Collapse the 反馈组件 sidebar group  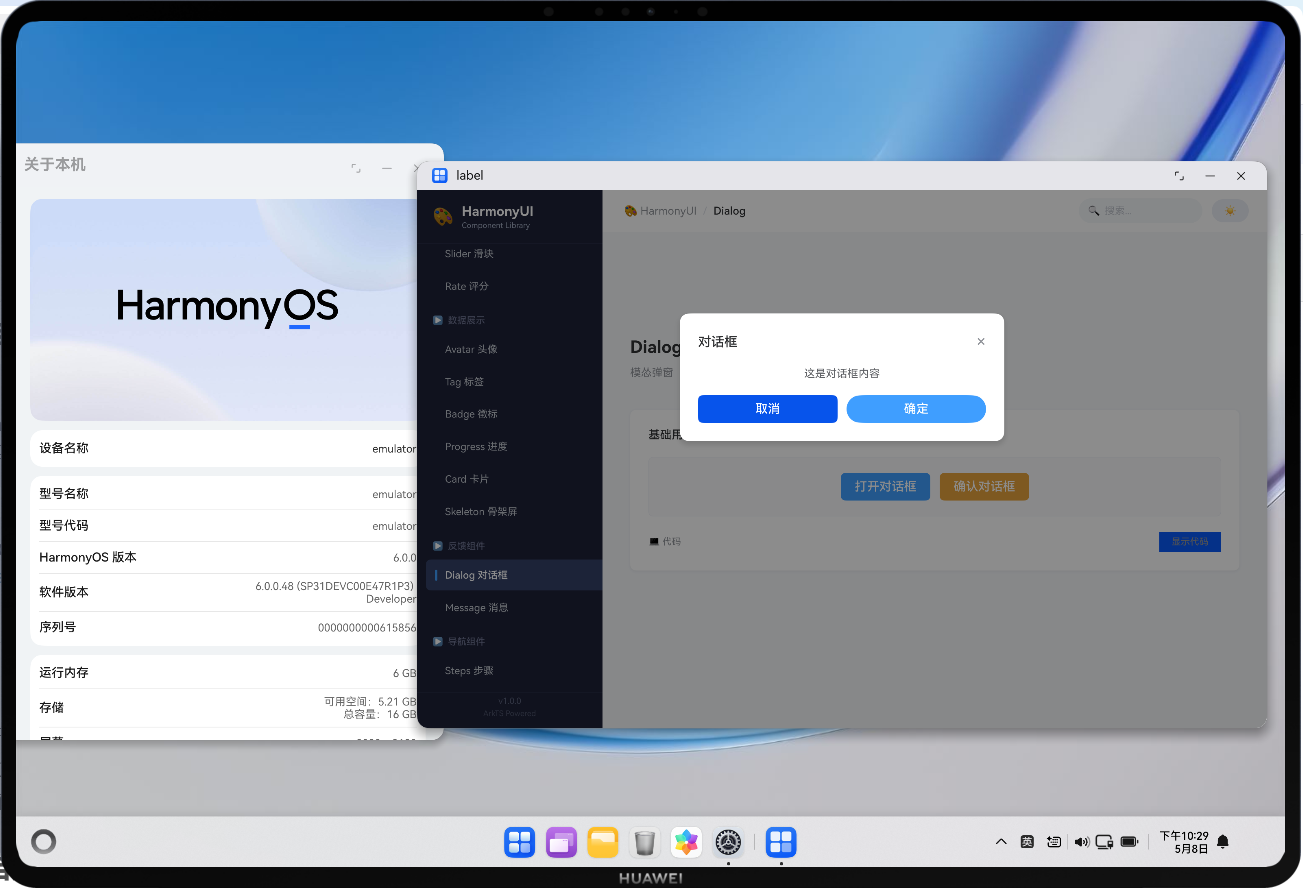pyautogui.click(x=459, y=546)
